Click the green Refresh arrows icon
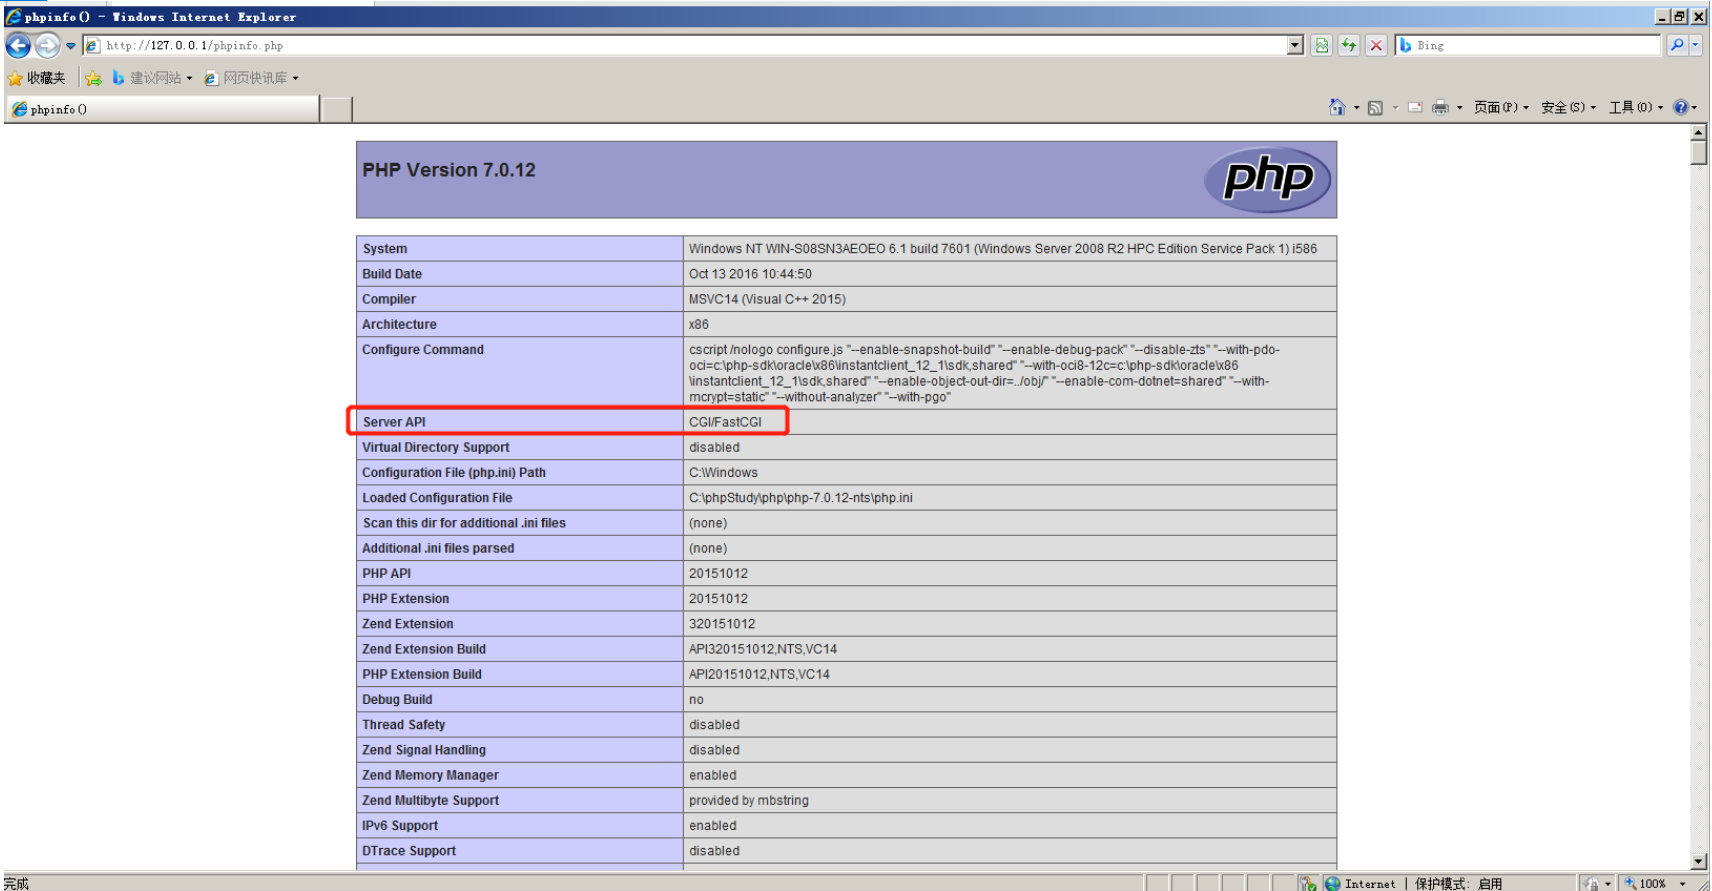 (1349, 45)
